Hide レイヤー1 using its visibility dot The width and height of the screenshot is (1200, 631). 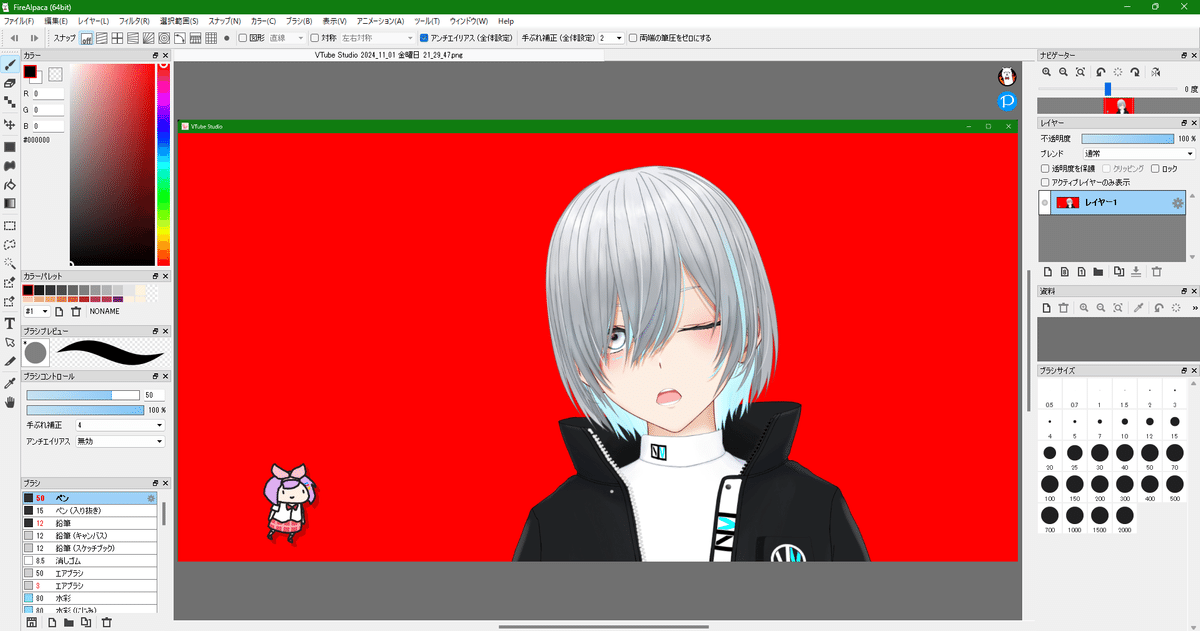[1045, 203]
